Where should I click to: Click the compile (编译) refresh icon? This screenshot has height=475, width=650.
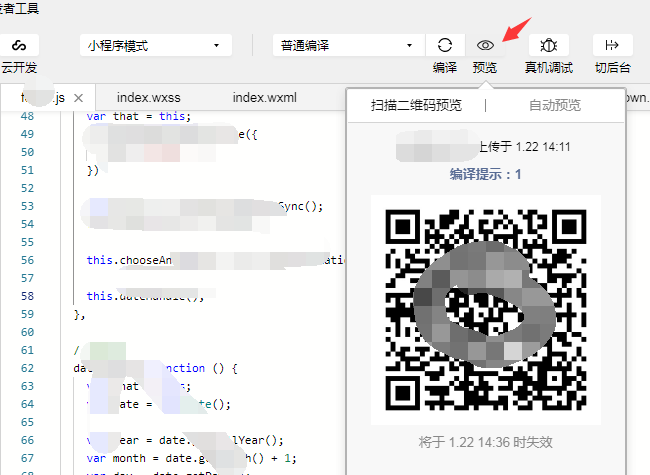(445, 45)
